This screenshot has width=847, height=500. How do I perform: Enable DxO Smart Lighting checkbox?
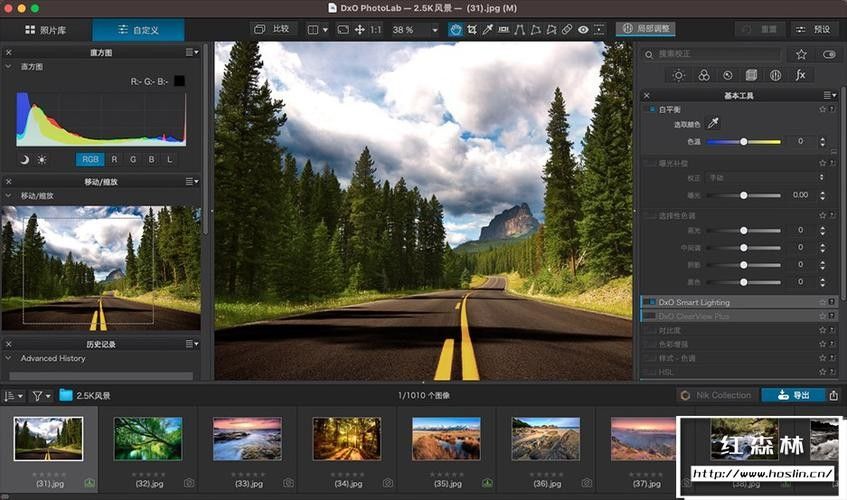click(x=650, y=302)
